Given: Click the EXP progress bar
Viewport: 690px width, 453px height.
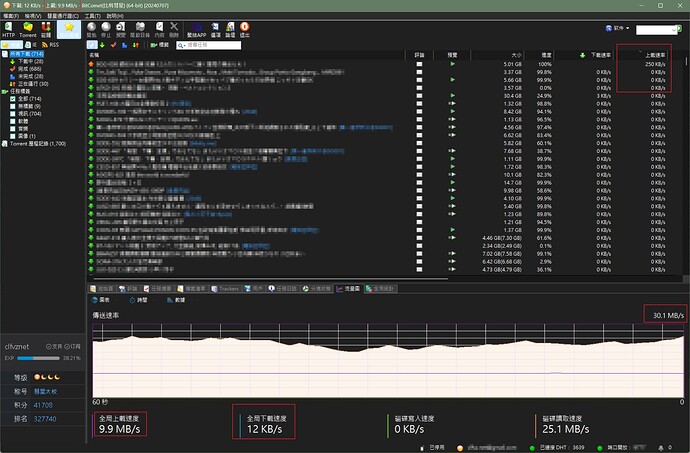Looking at the screenshot, I should 38,358.
